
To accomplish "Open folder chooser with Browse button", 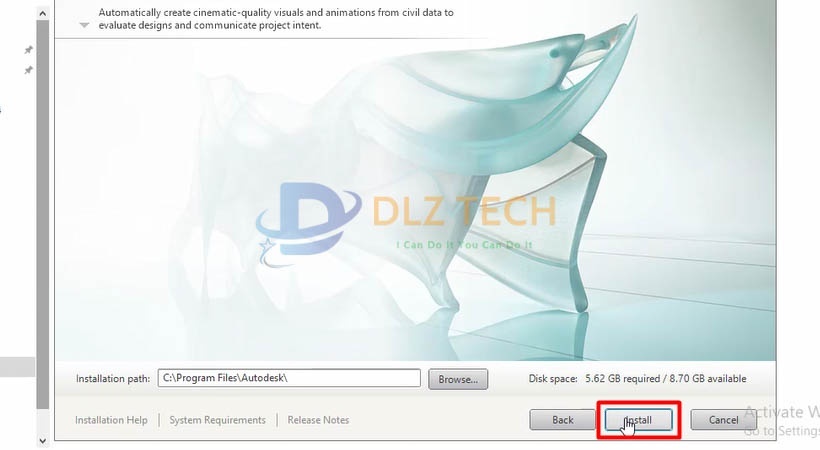I will click(458, 379).
